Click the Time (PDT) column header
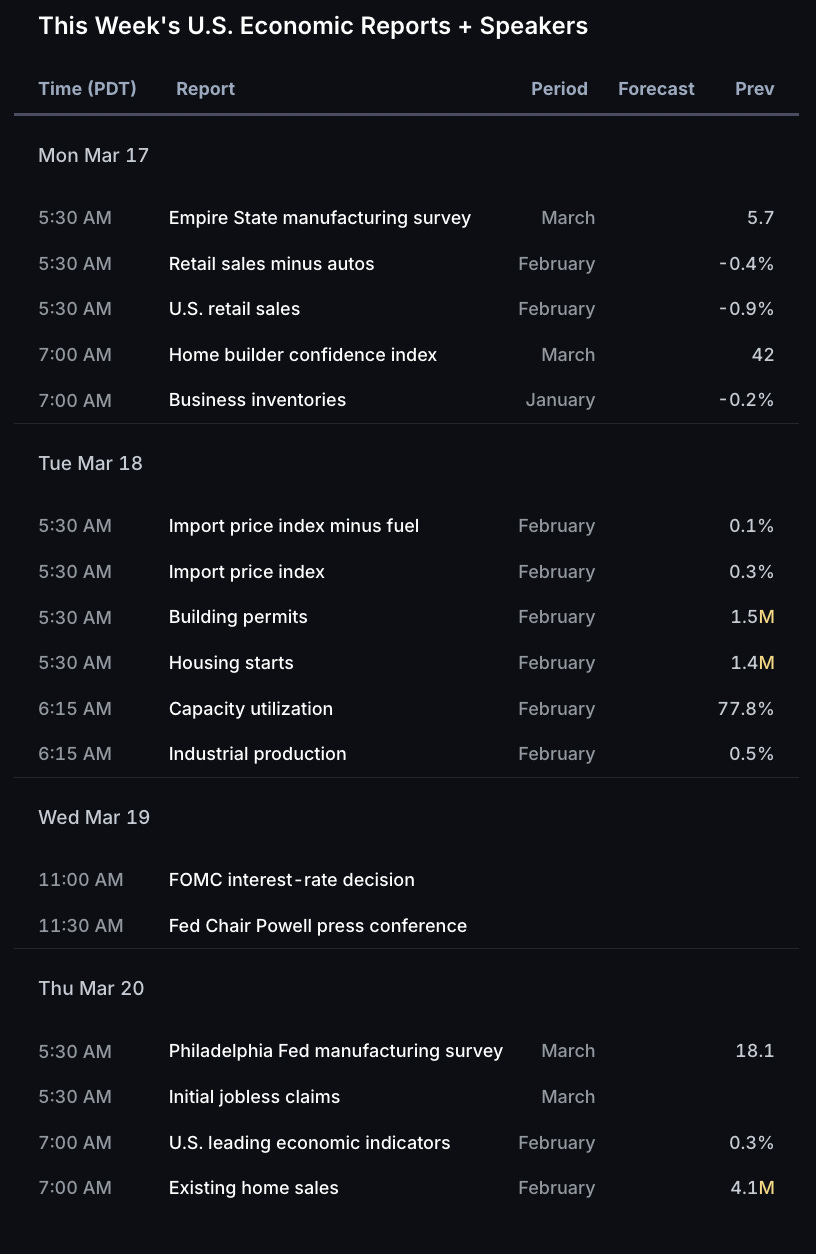Viewport: 816px width, 1254px height. (x=87, y=89)
